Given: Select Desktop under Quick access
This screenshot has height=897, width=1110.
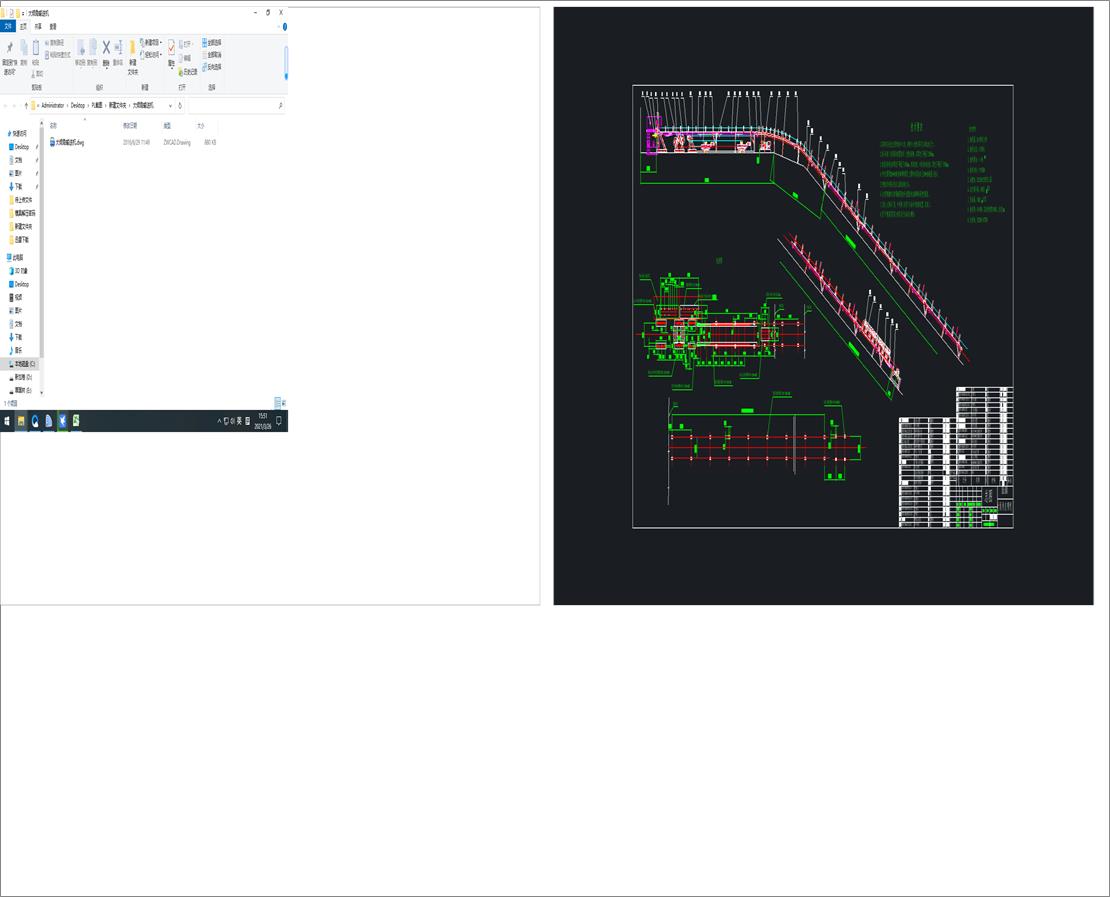Looking at the screenshot, I should (19, 147).
